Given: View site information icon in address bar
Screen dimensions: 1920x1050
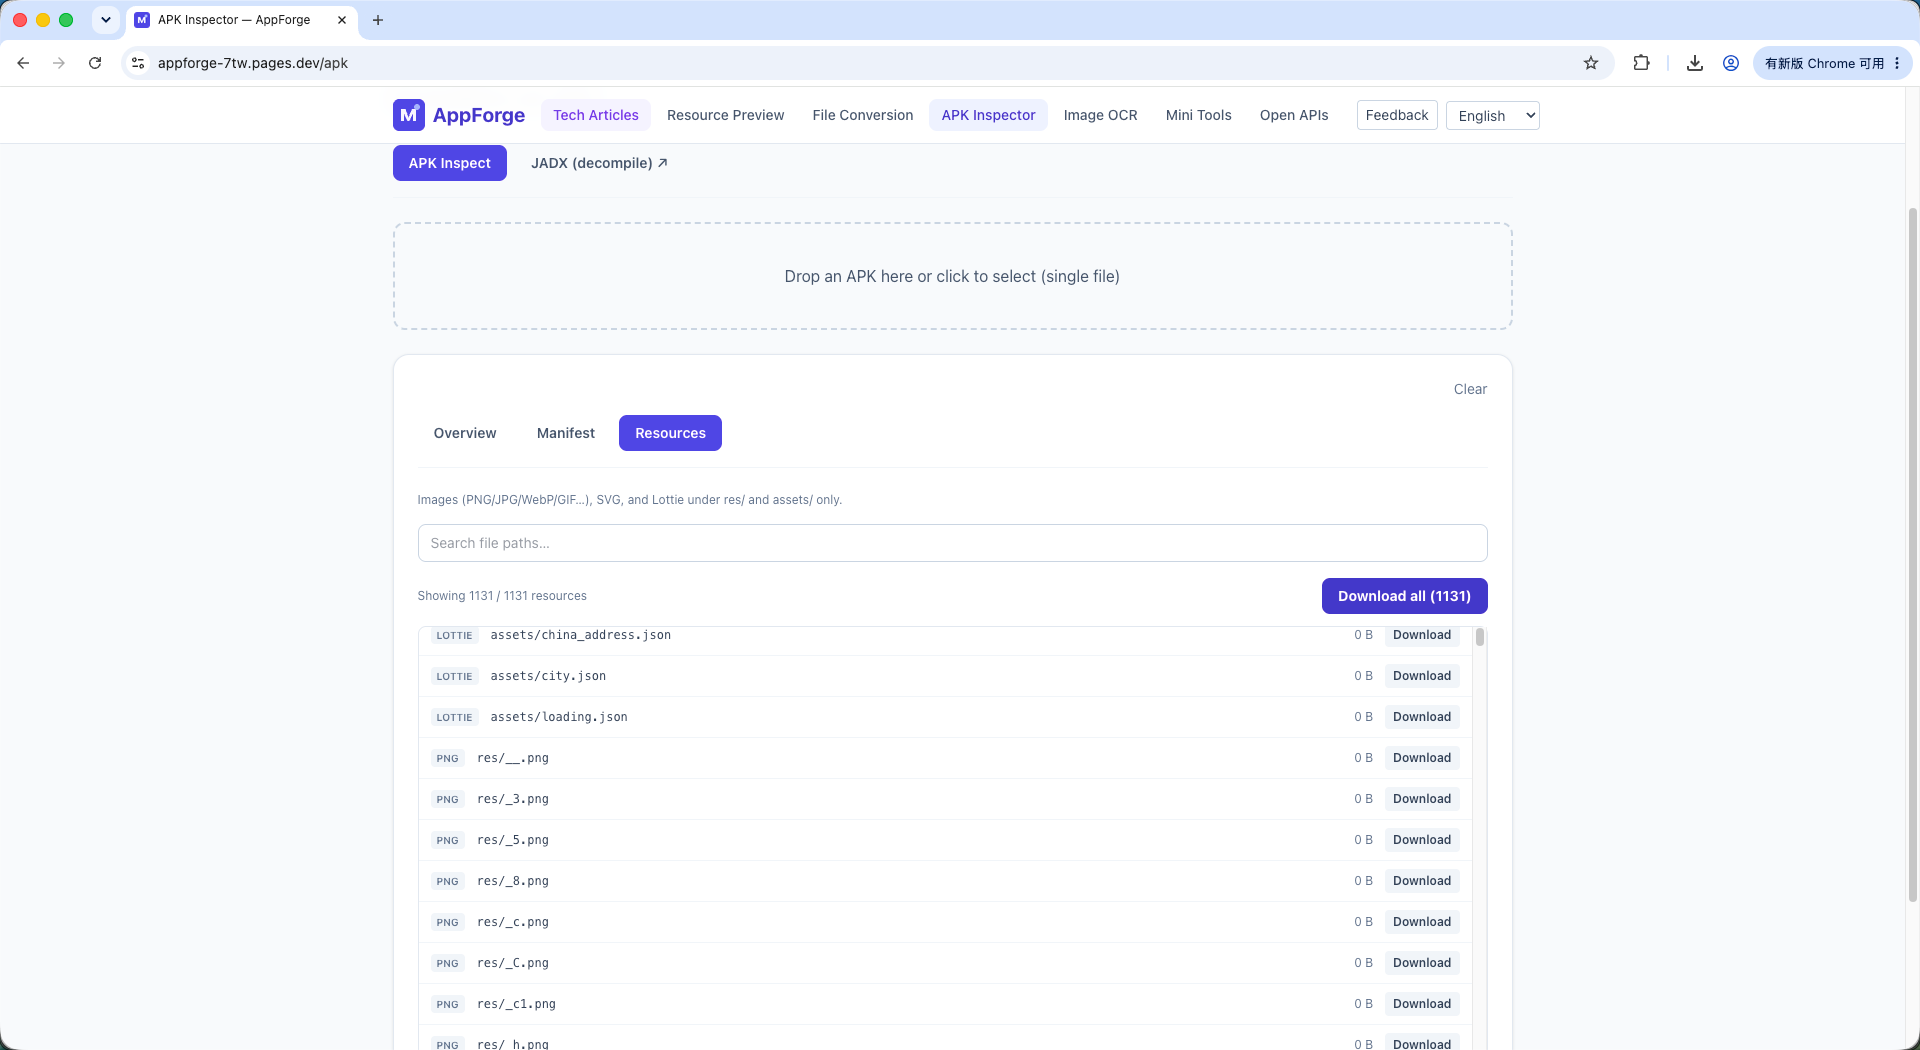Looking at the screenshot, I should [x=138, y=63].
